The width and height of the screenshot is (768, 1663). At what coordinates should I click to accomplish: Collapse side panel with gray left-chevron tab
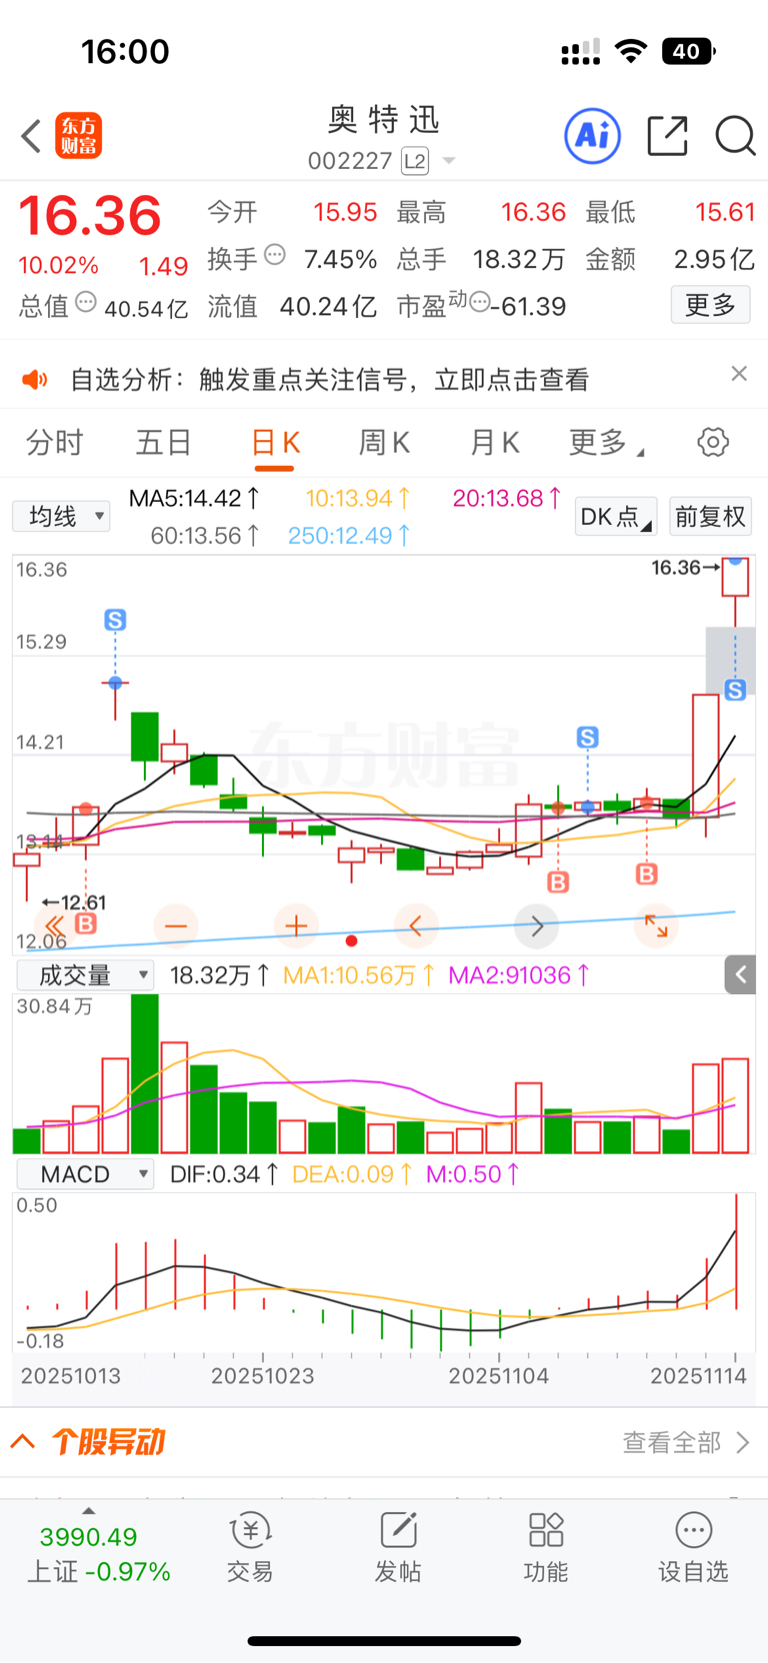pos(740,974)
